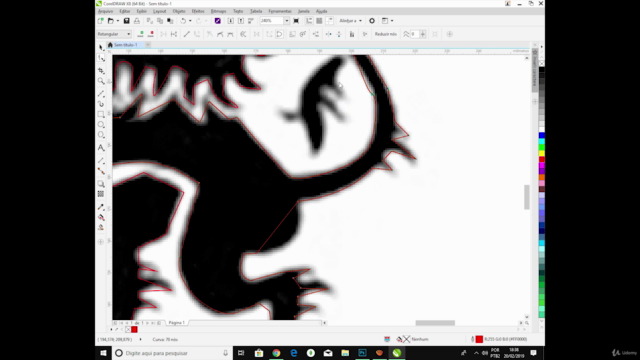
Task: Click the Convert to line icon
Action: click(187, 34)
